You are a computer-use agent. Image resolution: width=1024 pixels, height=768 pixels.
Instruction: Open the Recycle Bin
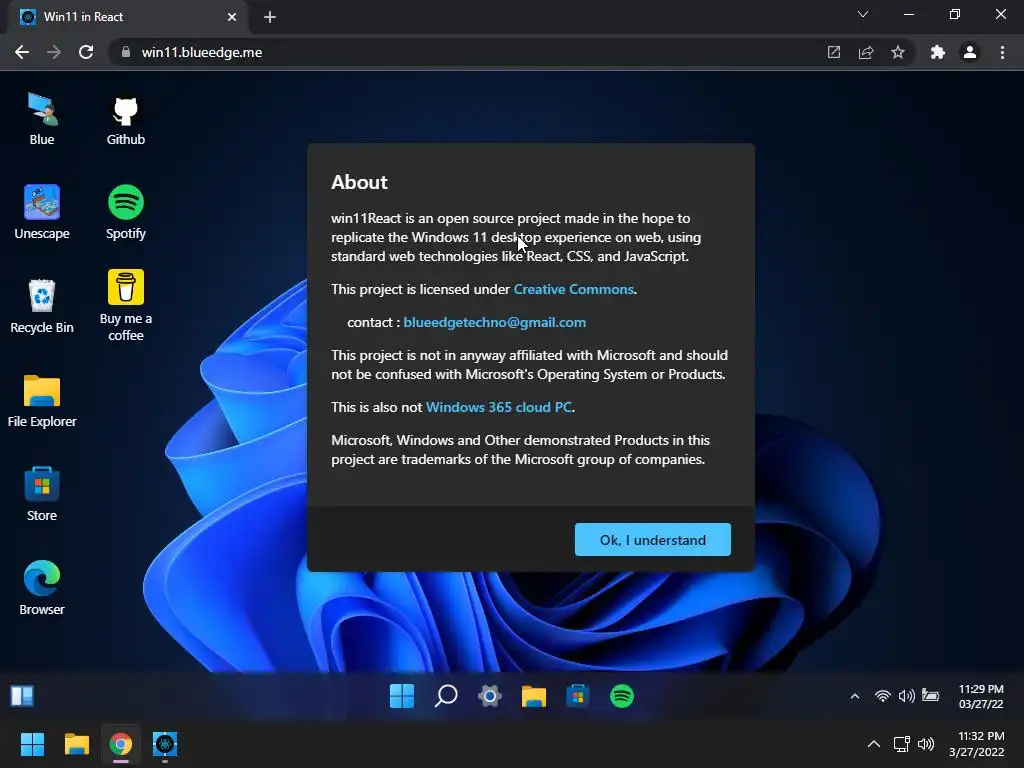(42, 306)
